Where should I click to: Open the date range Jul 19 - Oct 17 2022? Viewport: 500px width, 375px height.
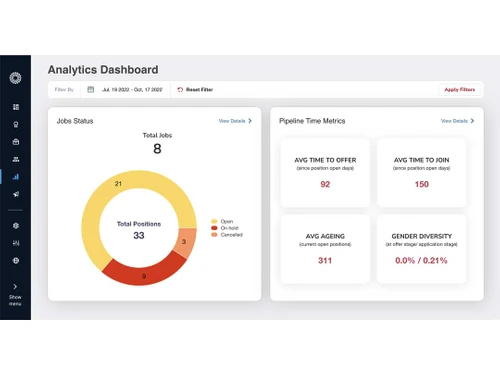click(132, 90)
